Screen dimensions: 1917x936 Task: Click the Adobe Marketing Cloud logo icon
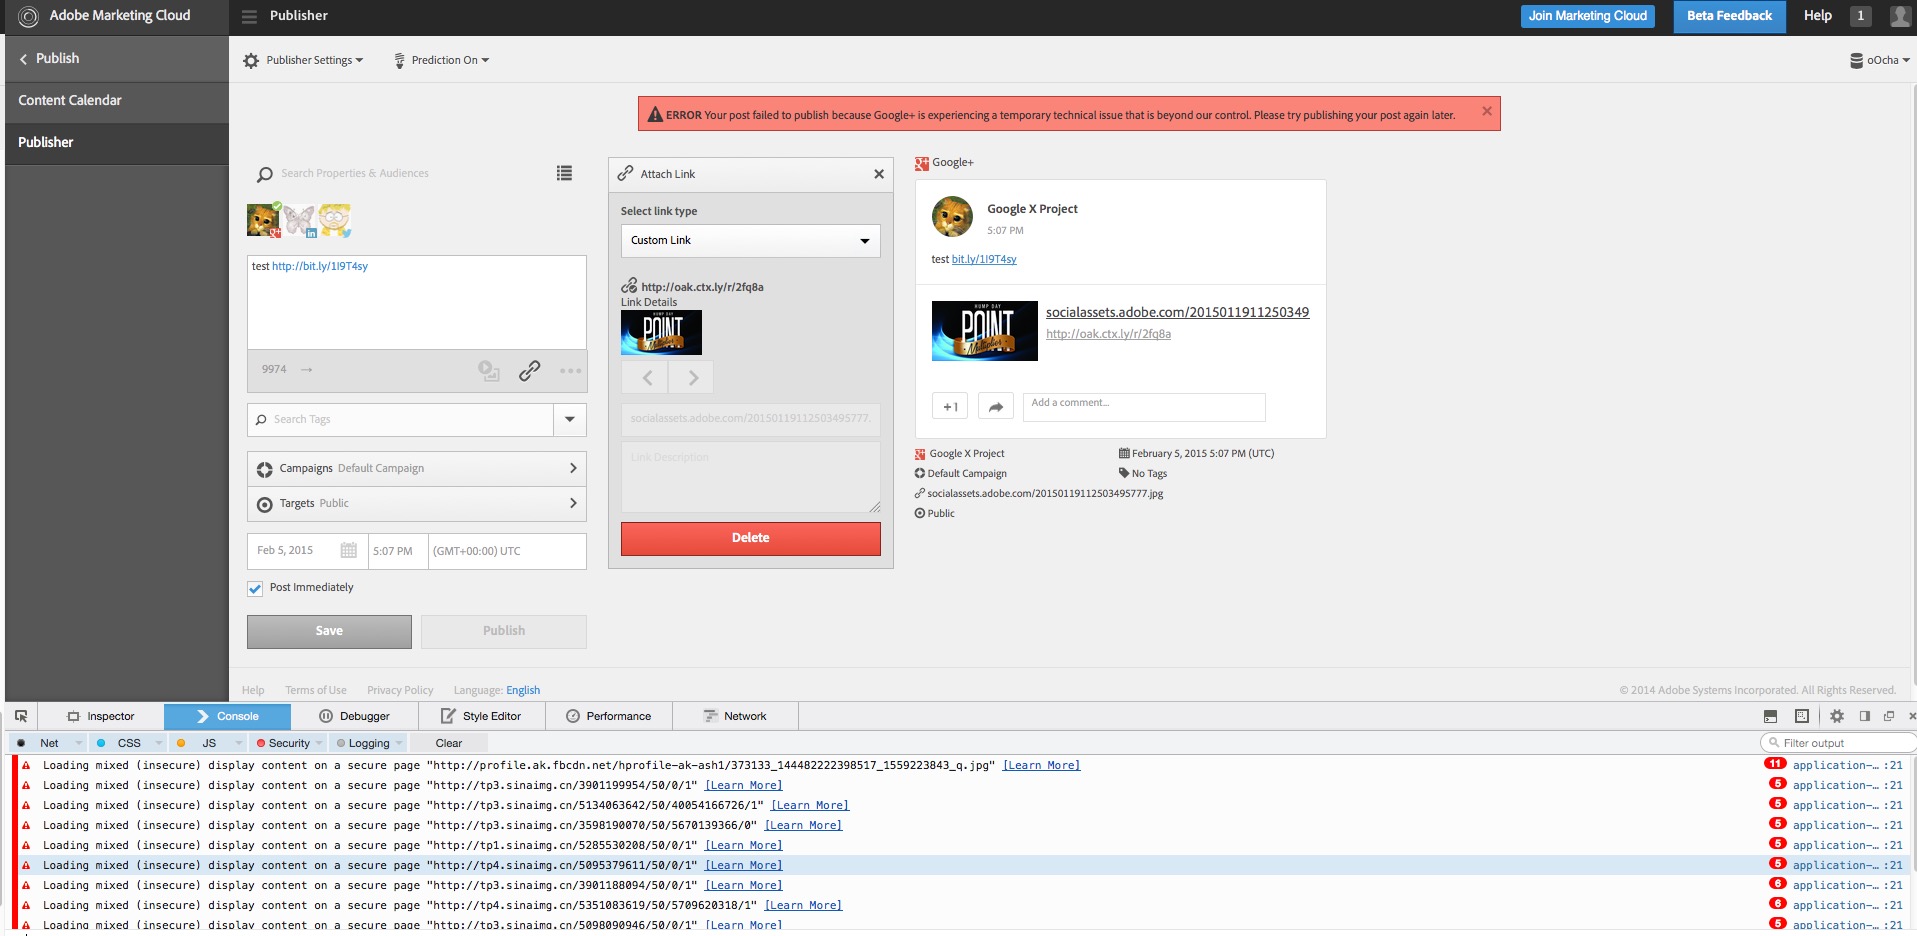click(x=29, y=16)
